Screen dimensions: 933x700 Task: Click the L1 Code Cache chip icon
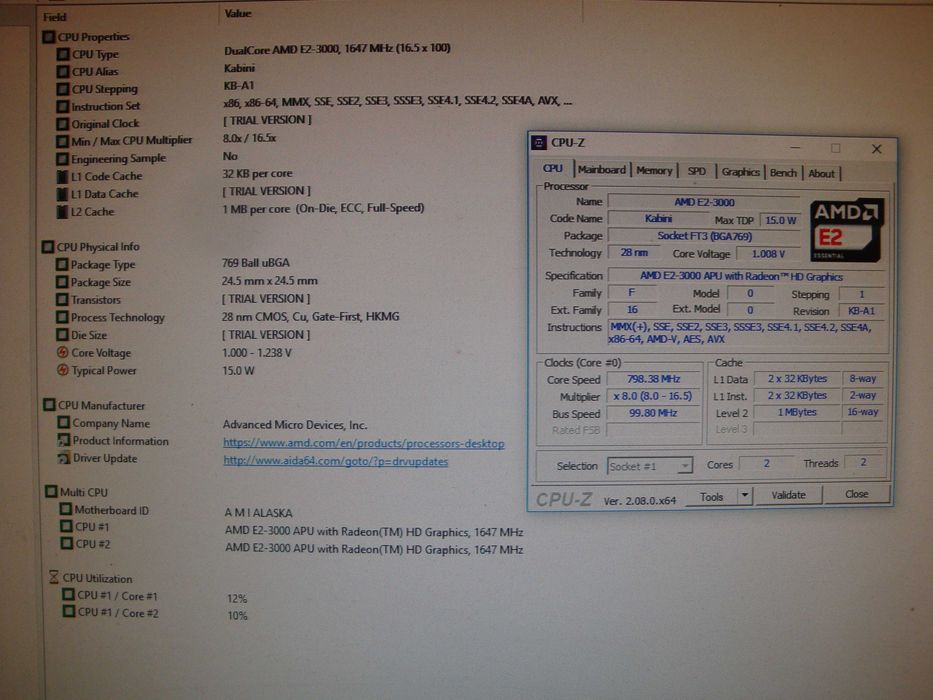coord(62,177)
